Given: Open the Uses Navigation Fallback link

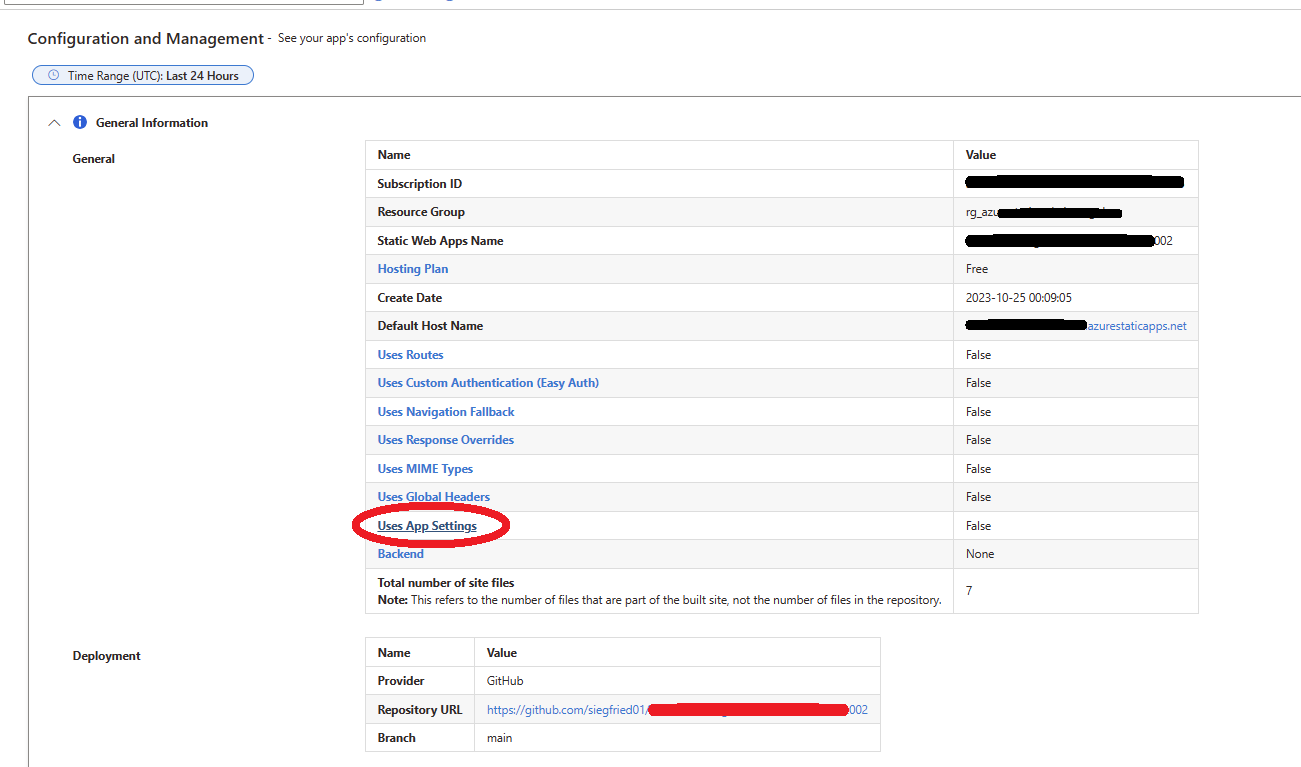Looking at the screenshot, I should (446, 412).
